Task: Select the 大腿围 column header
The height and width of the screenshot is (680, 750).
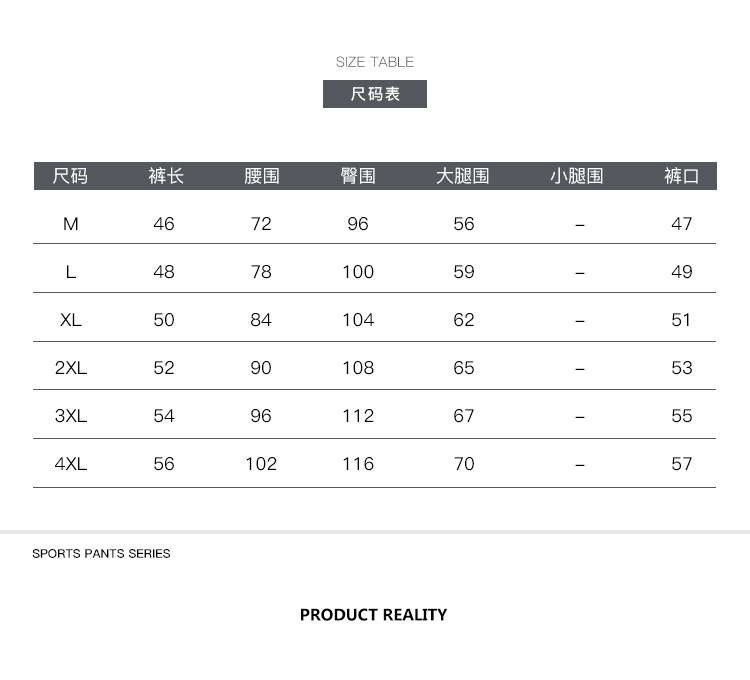Action: (x=463, y=176)
